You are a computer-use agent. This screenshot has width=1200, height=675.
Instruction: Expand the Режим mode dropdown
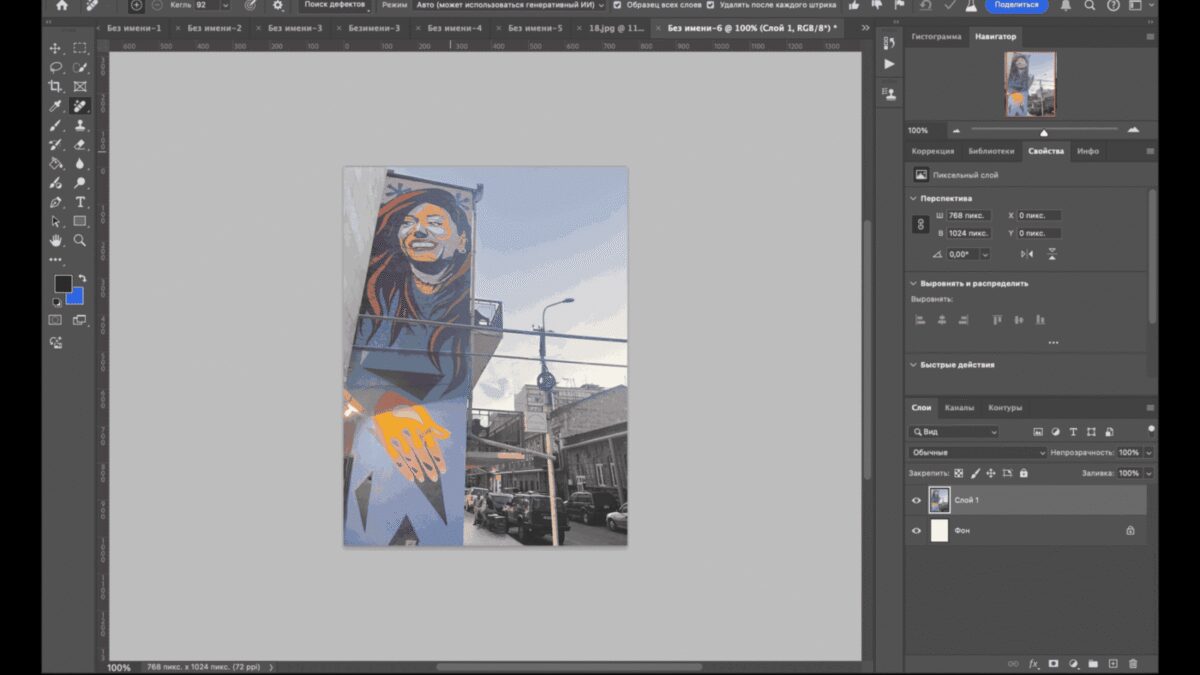click(510, 5)
